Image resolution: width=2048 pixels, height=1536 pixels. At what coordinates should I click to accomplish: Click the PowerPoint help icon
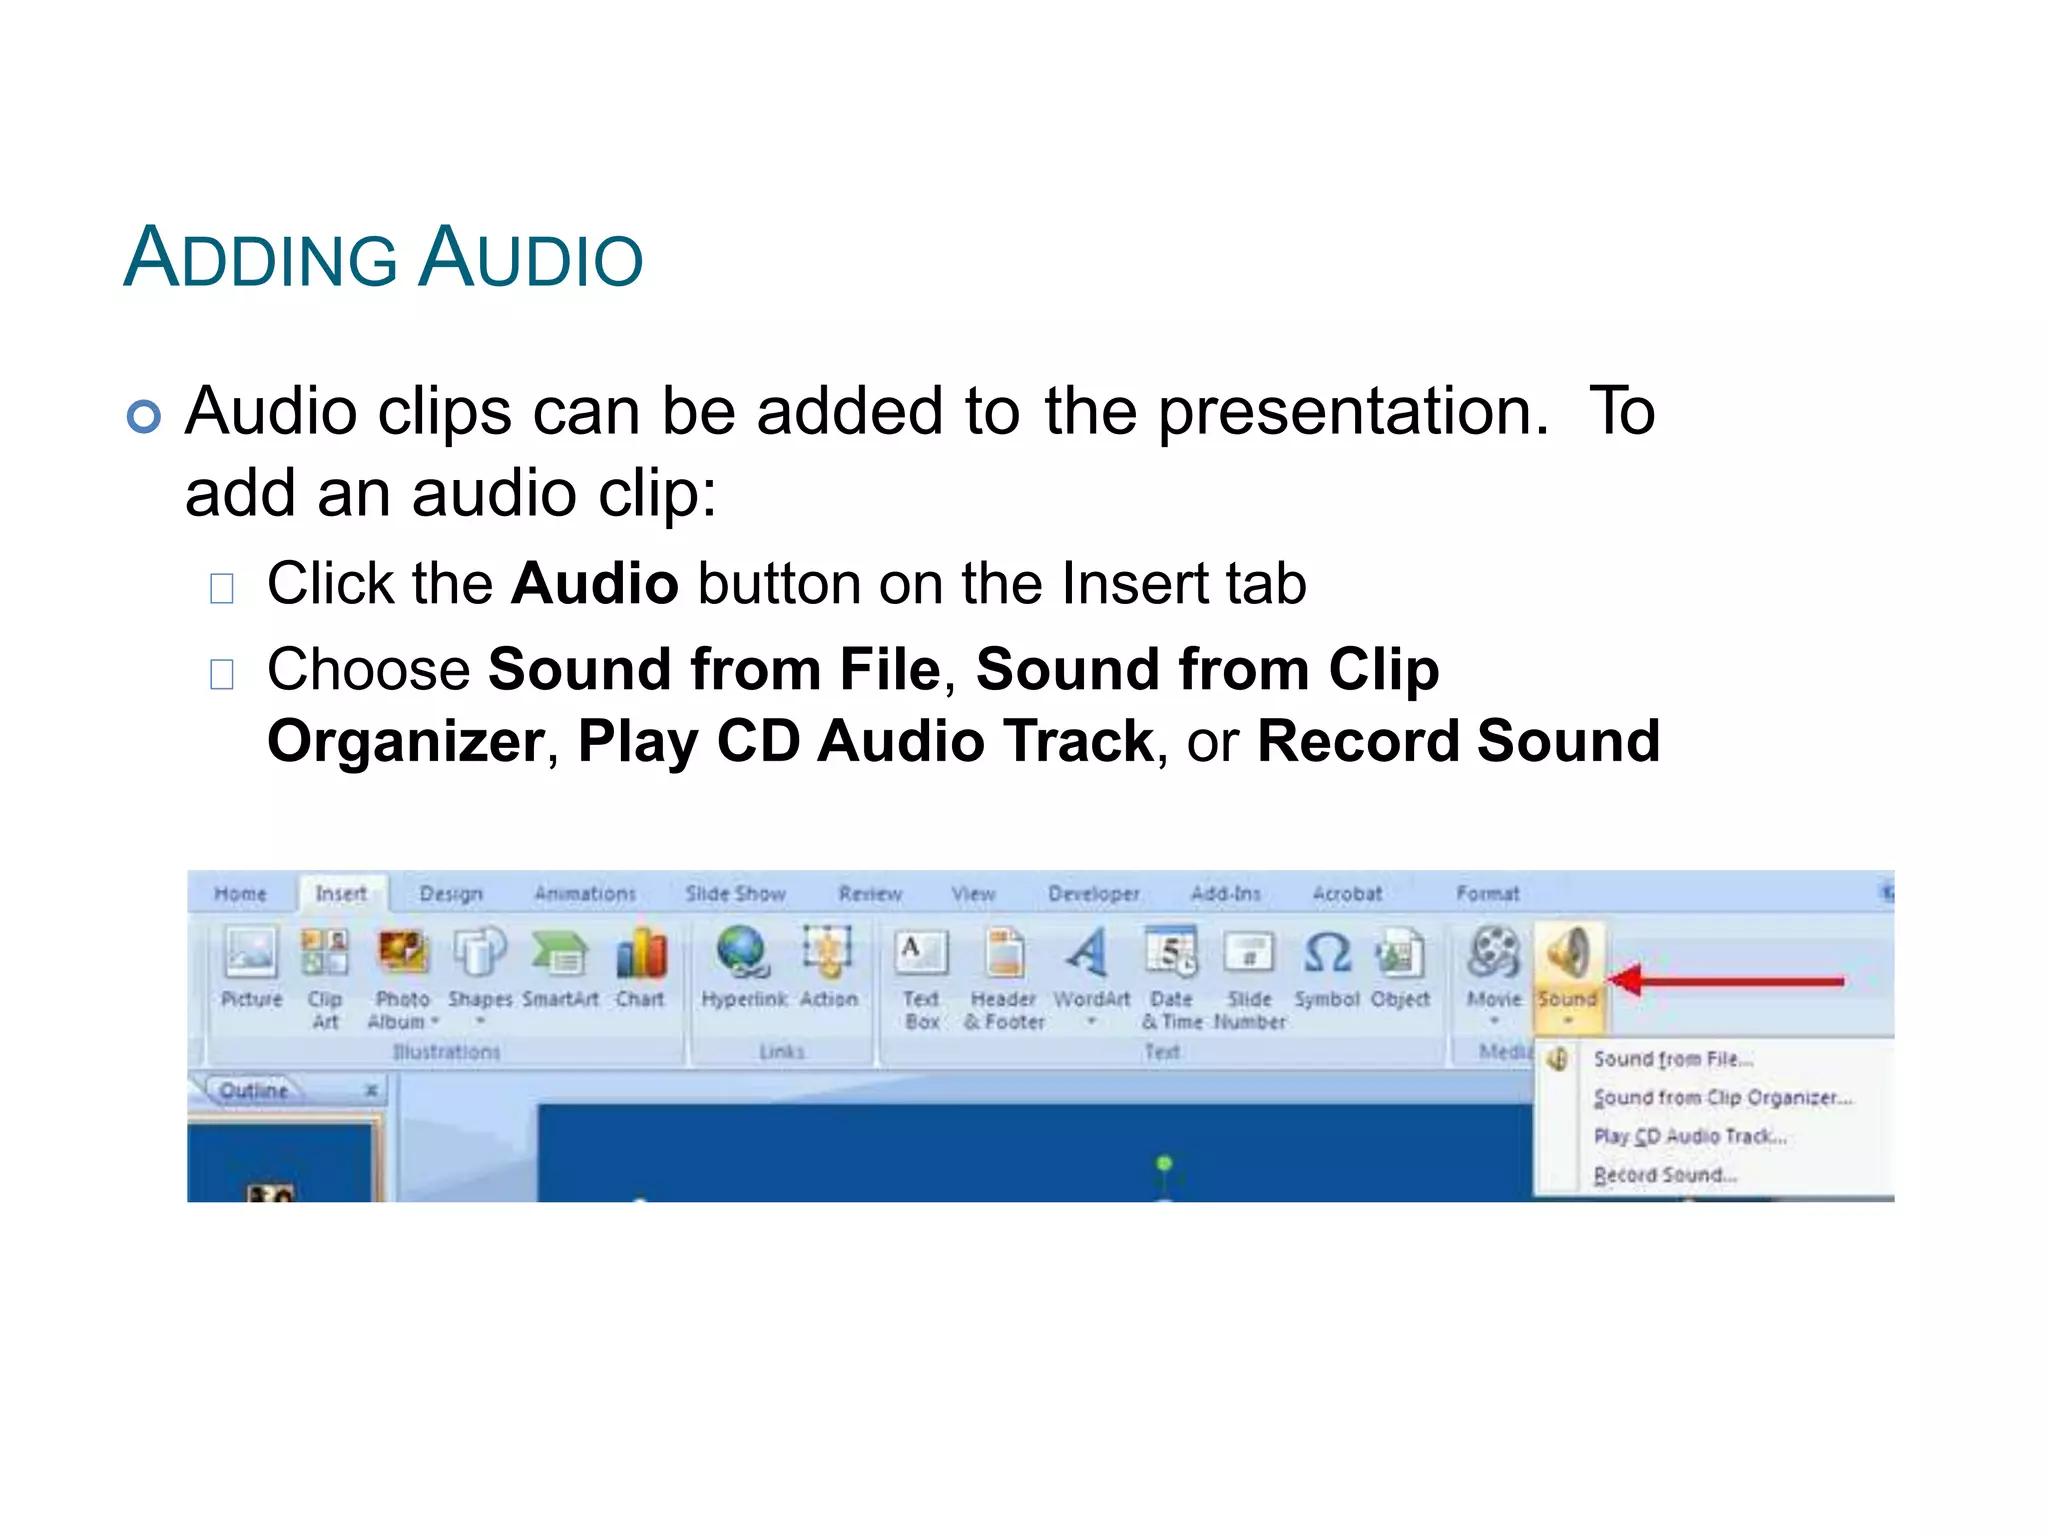tap(1887, 892)
